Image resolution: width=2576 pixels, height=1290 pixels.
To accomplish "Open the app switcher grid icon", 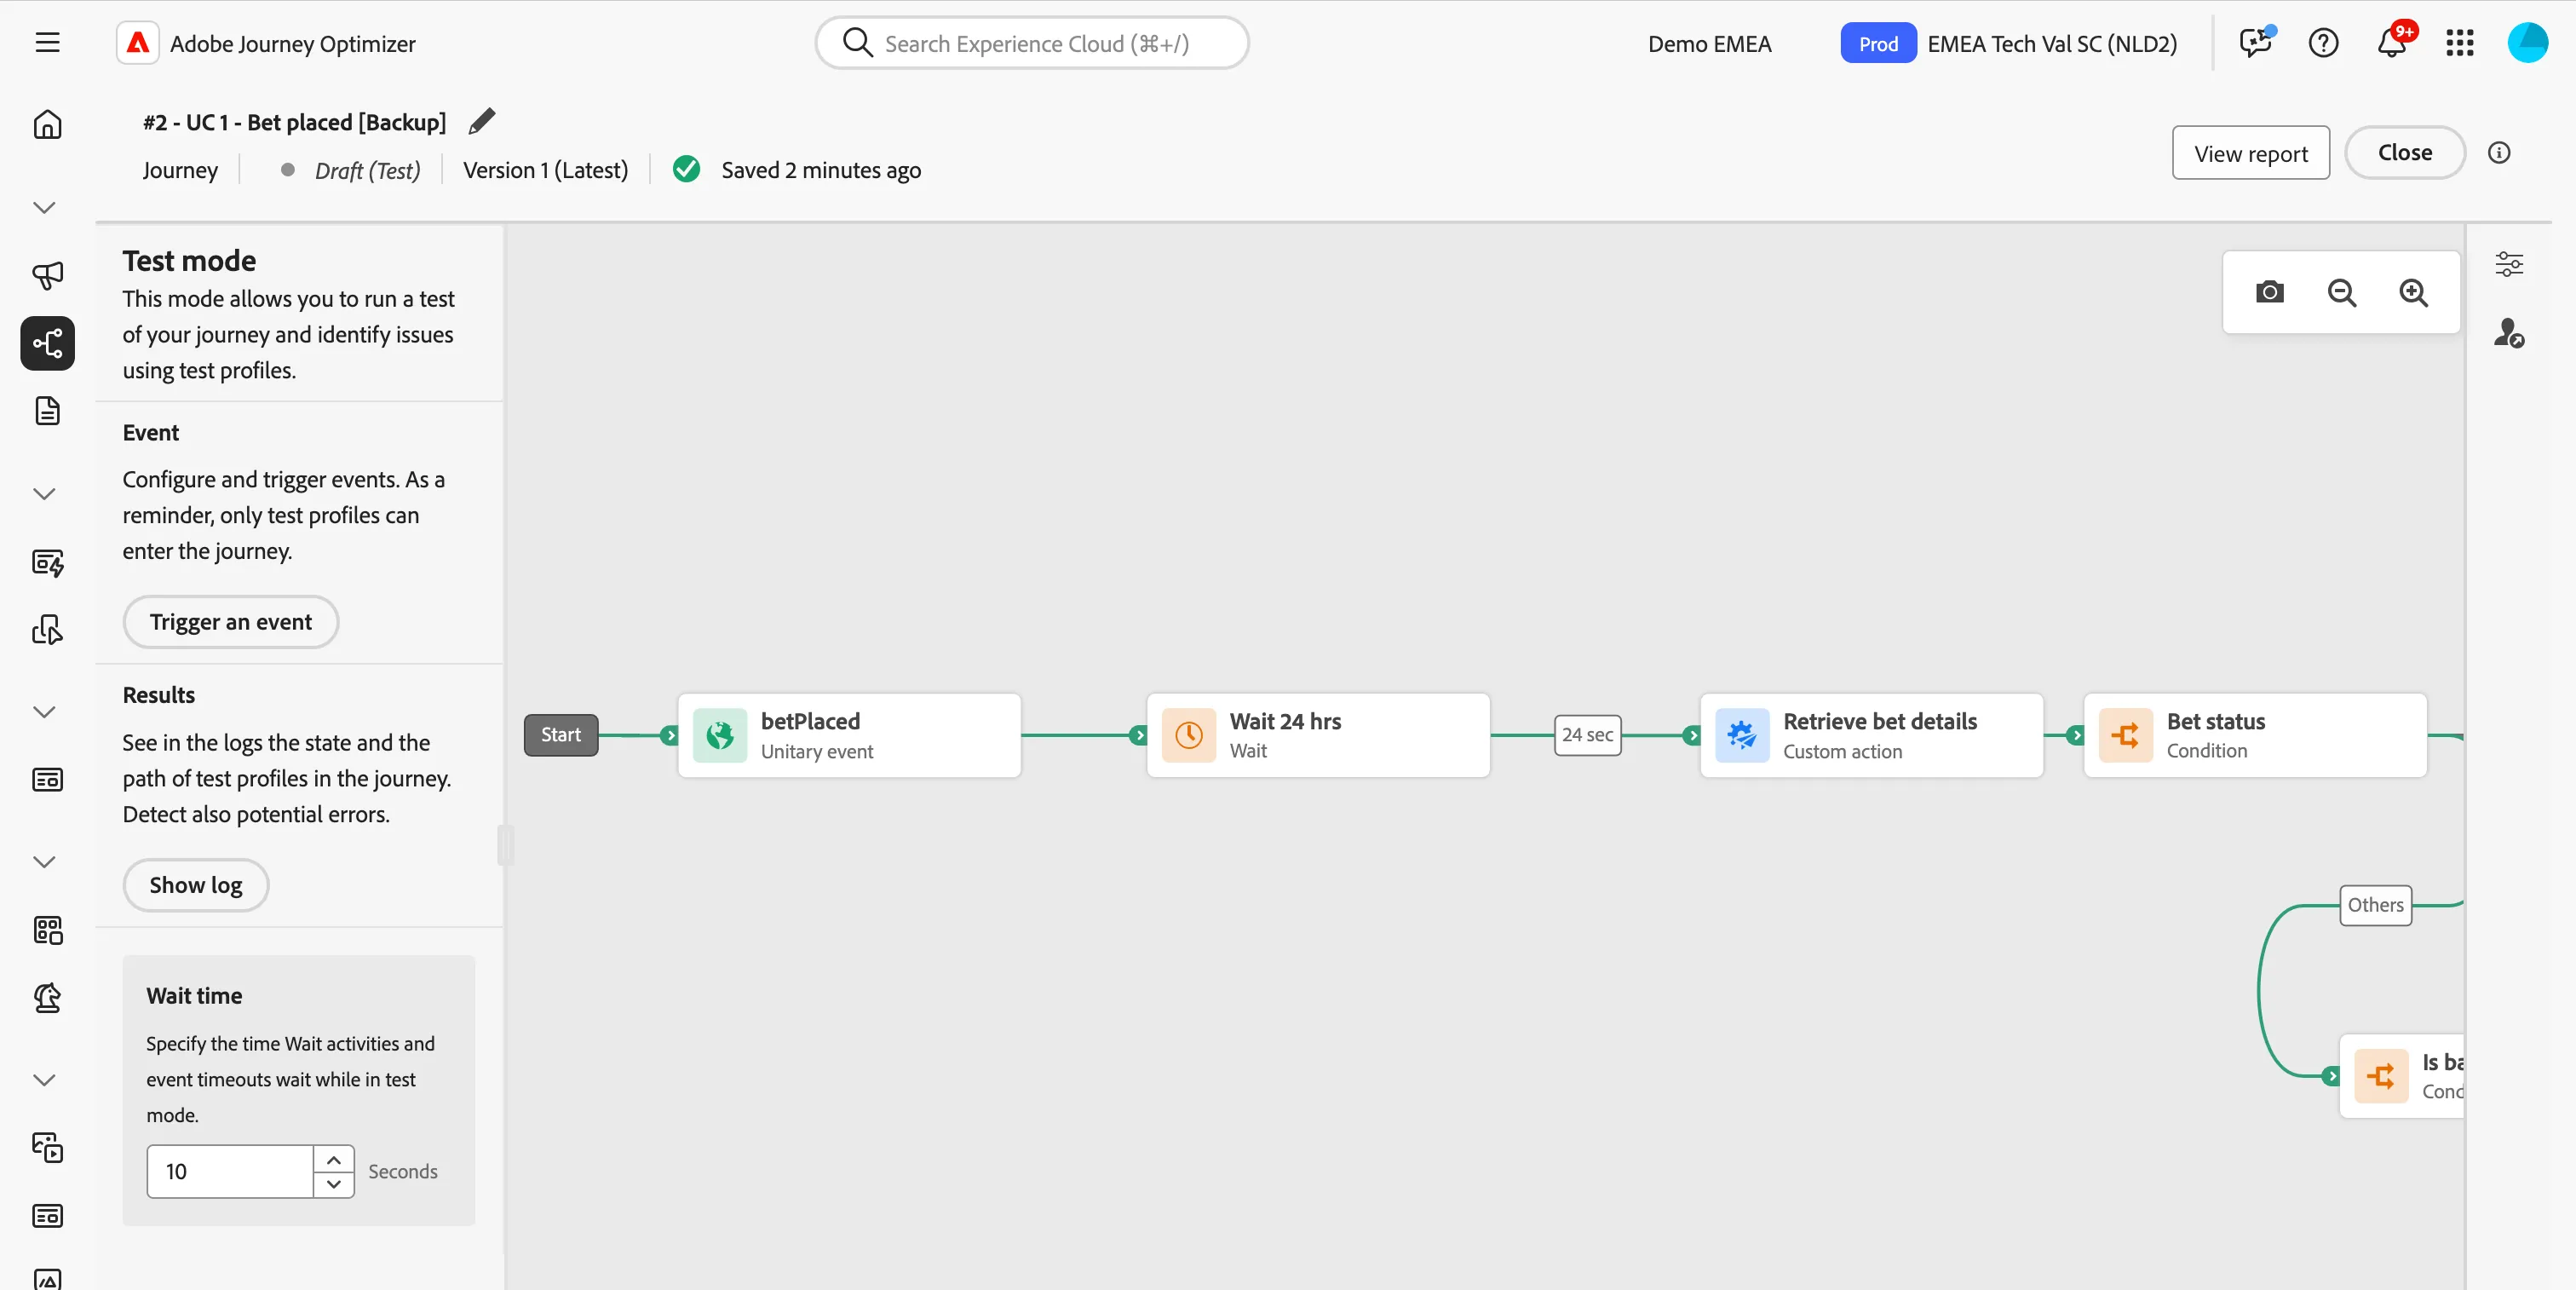I will 2459,43.
